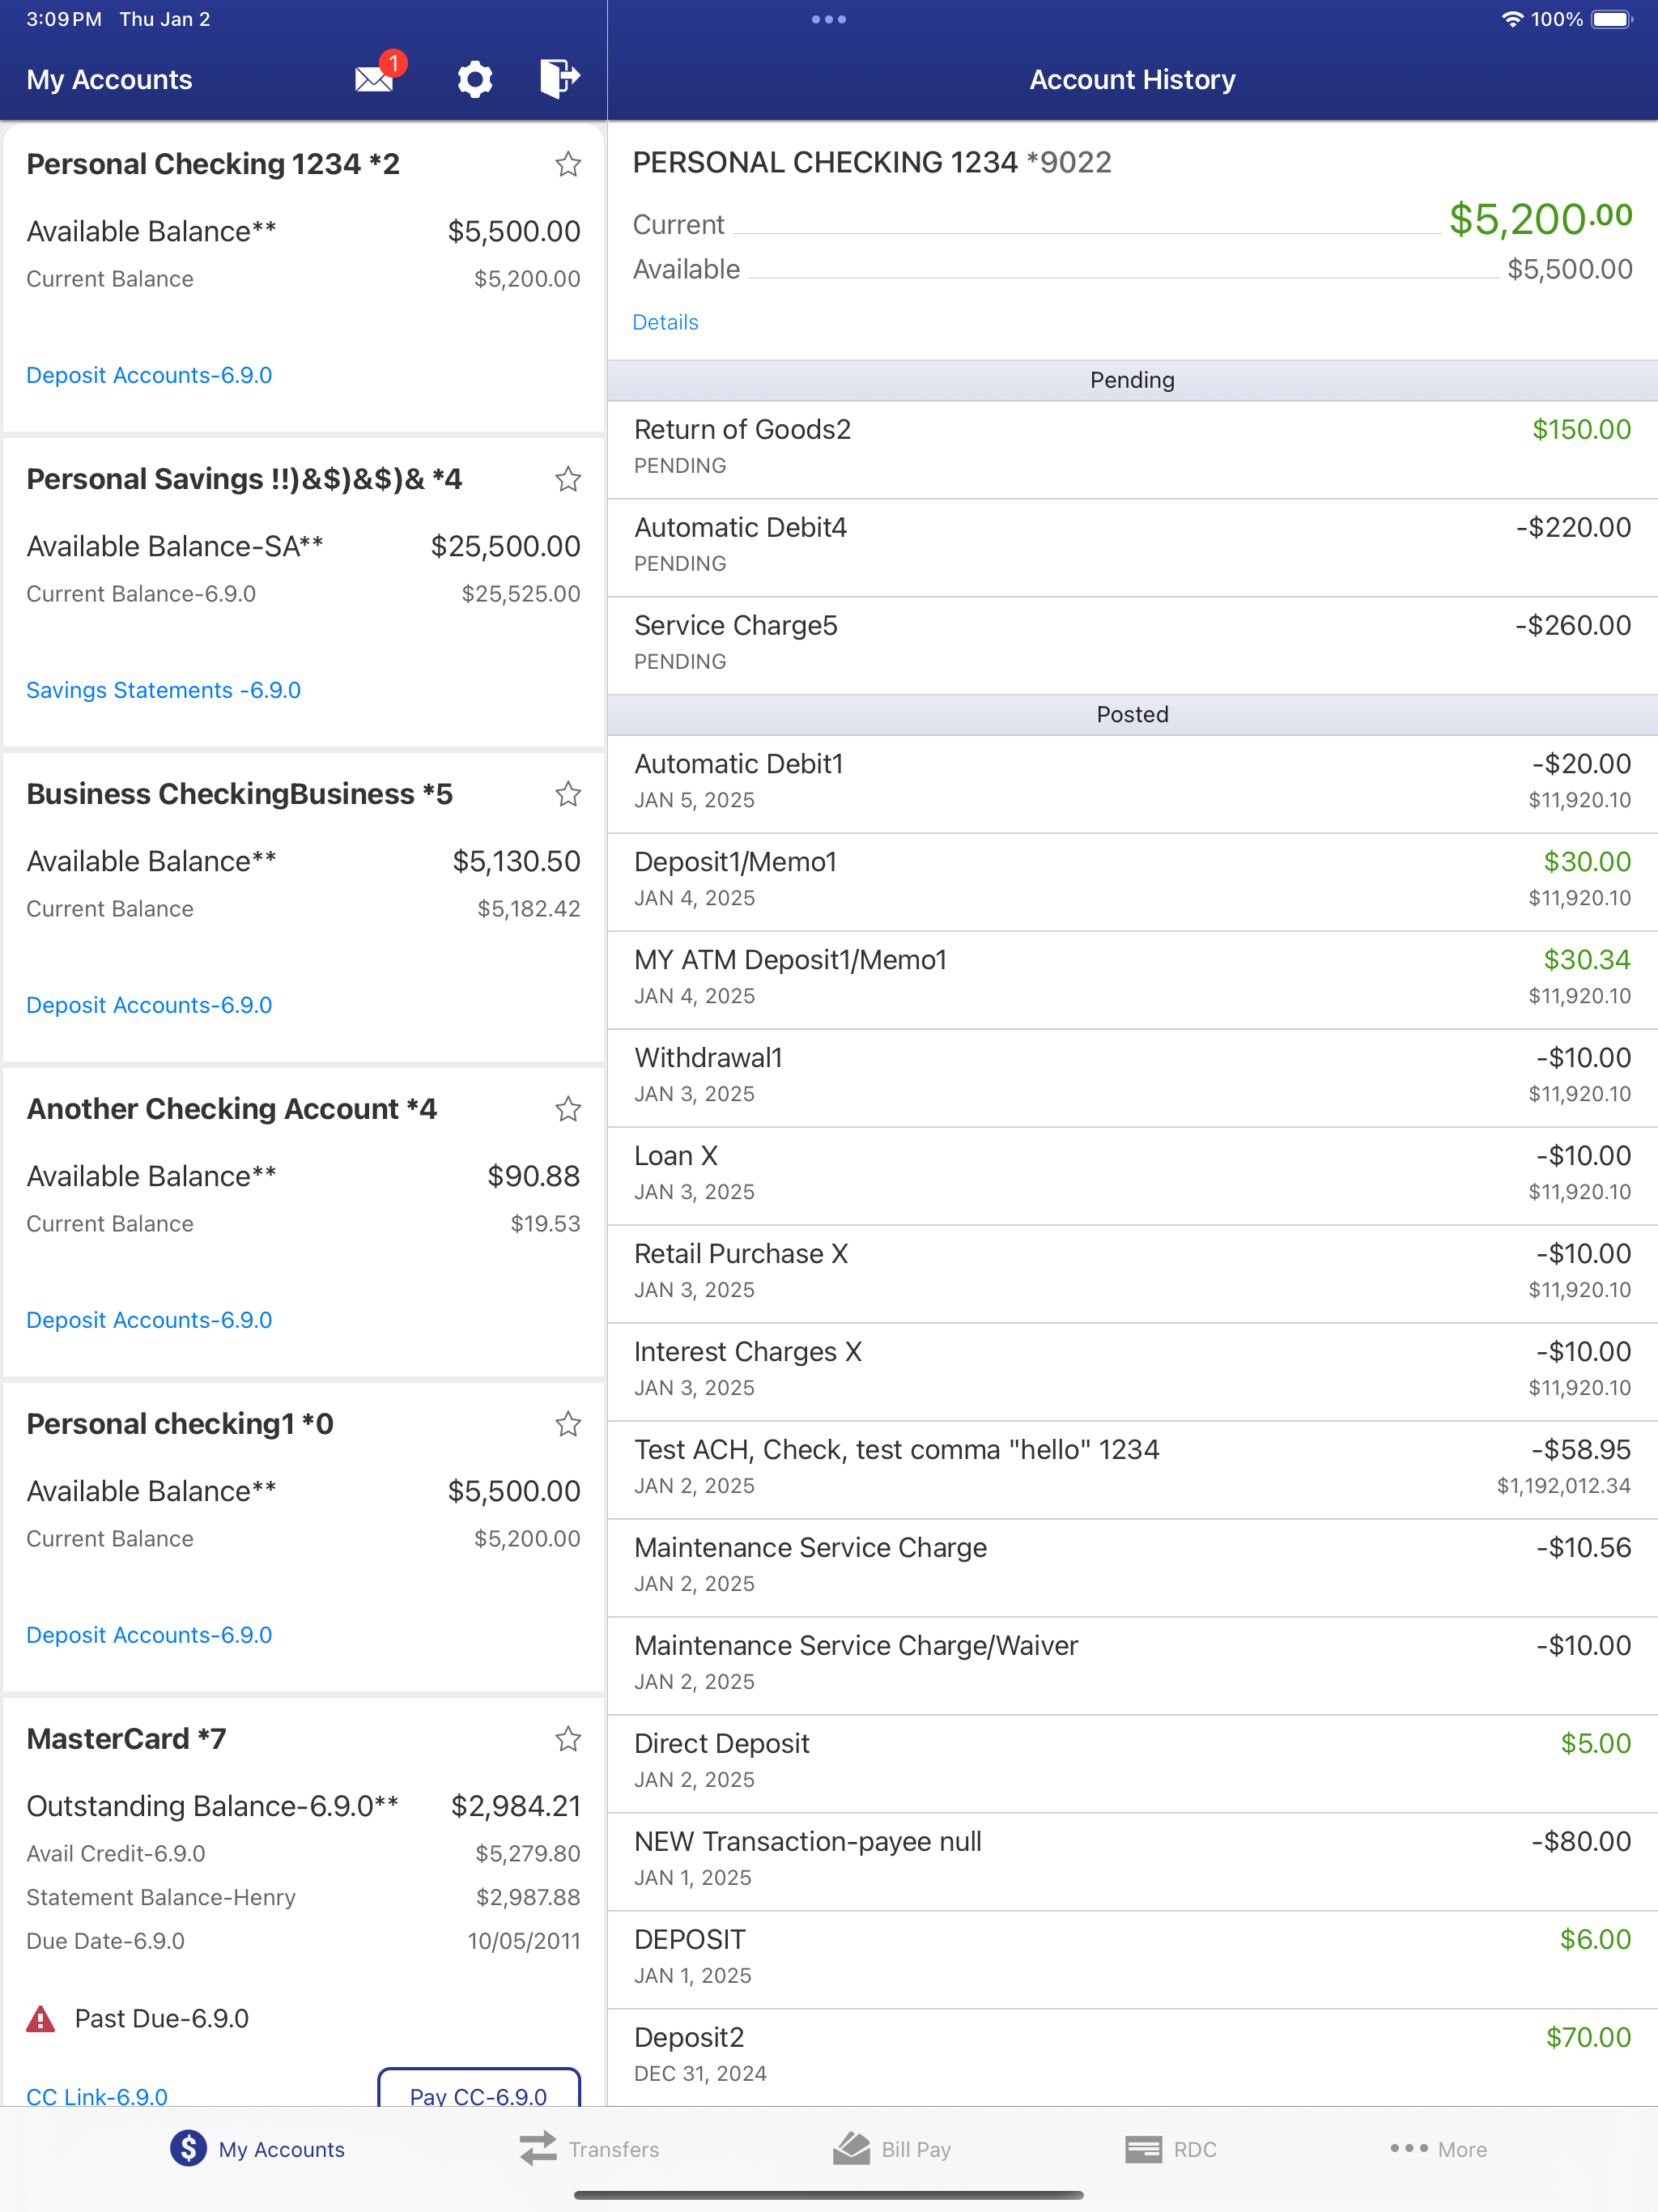
Task: Tap the current balance $5,200.00 amount
Action: tap(1540, 218)
